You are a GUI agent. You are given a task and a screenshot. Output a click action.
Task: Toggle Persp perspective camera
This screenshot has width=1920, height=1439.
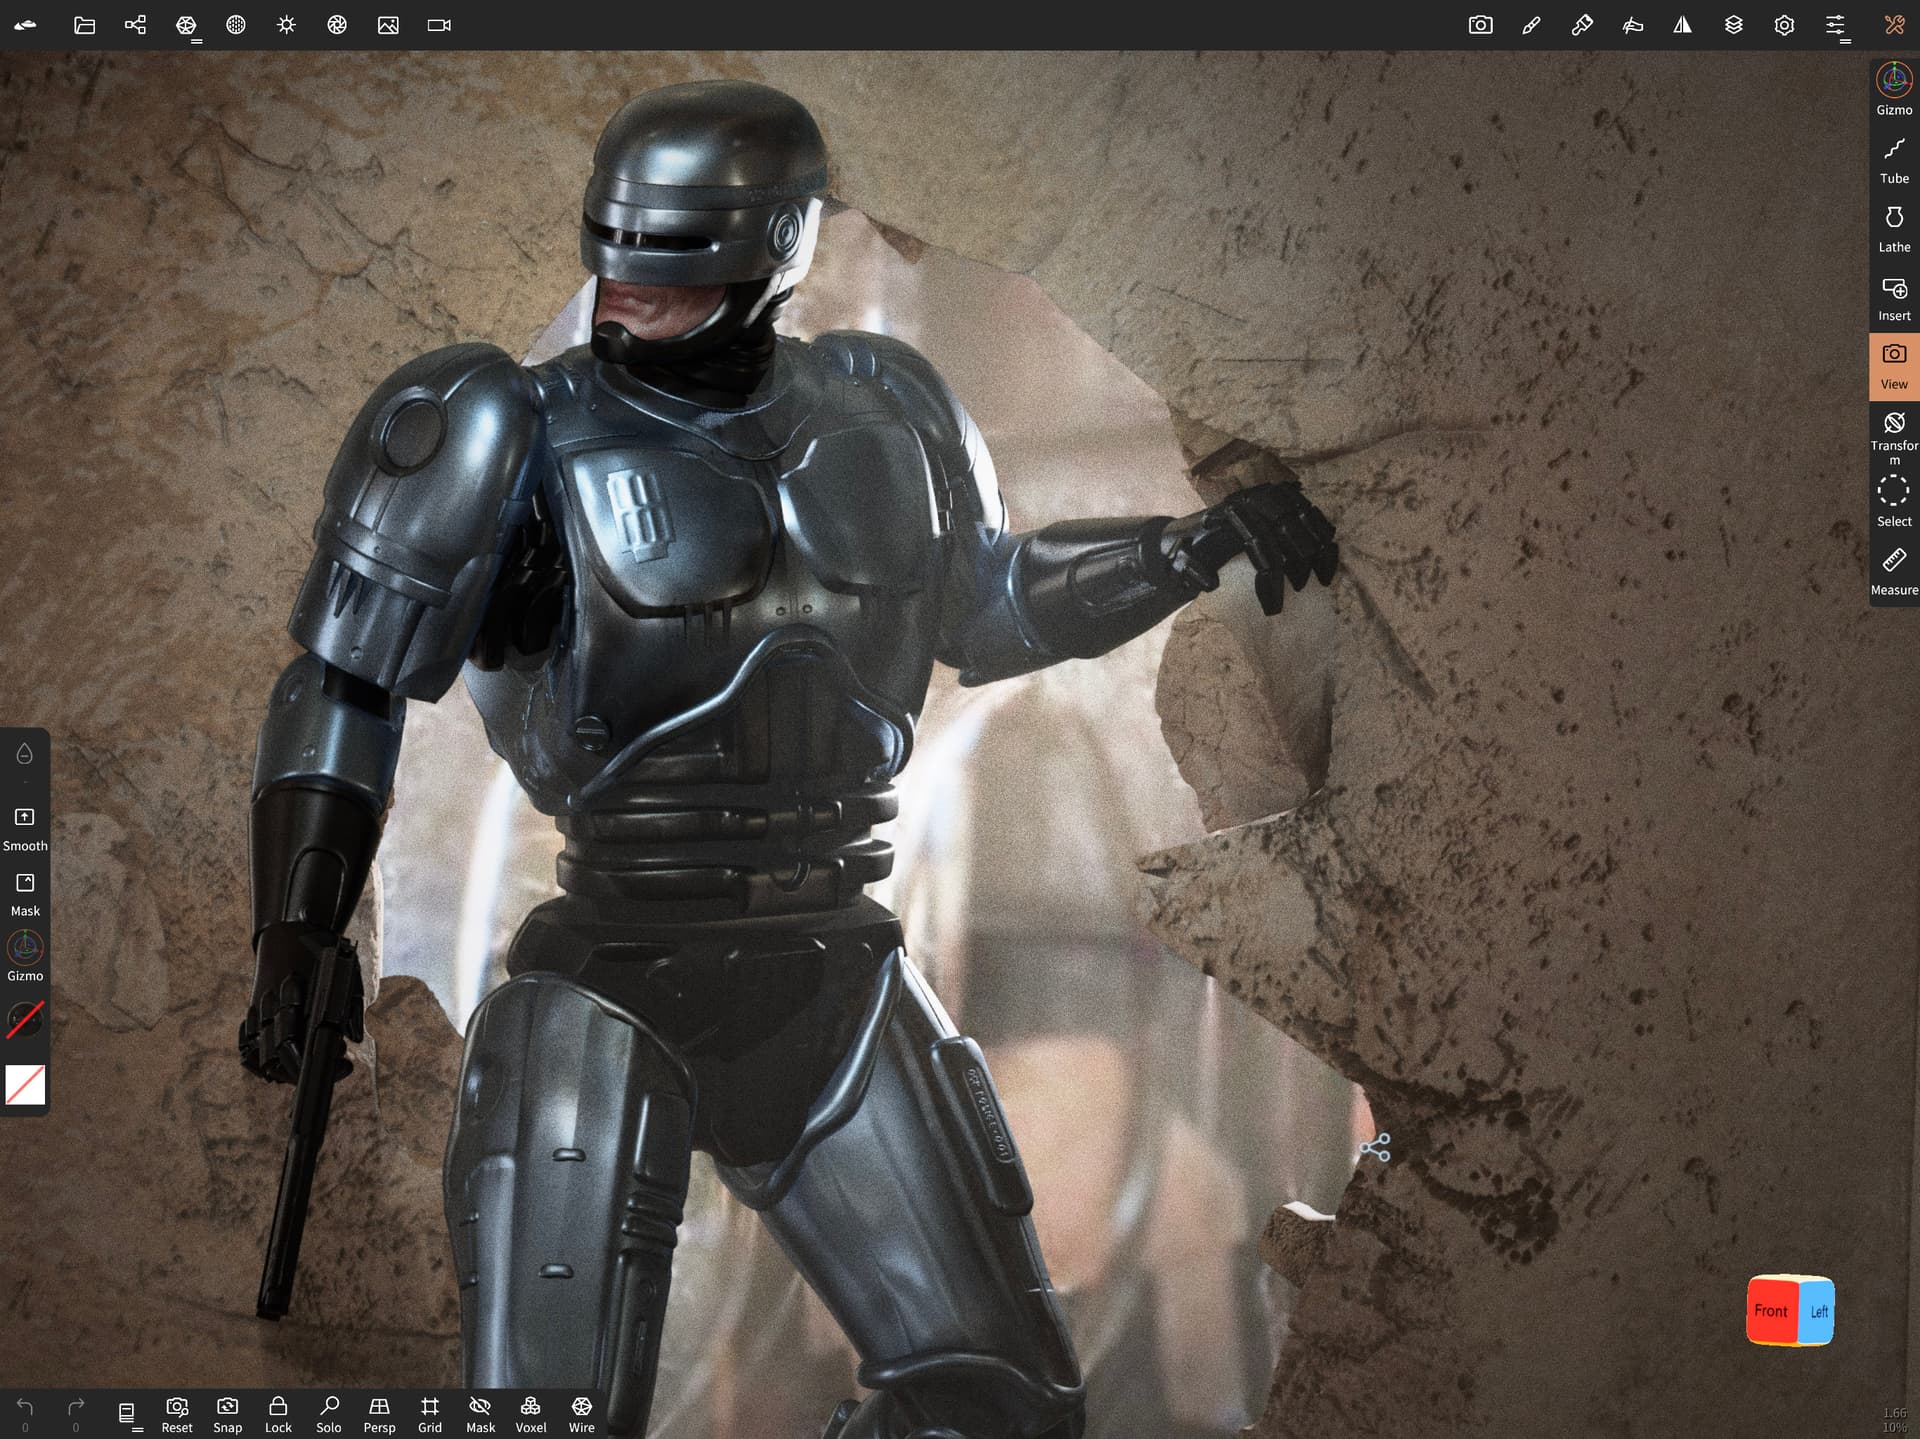coord(379,1414)
